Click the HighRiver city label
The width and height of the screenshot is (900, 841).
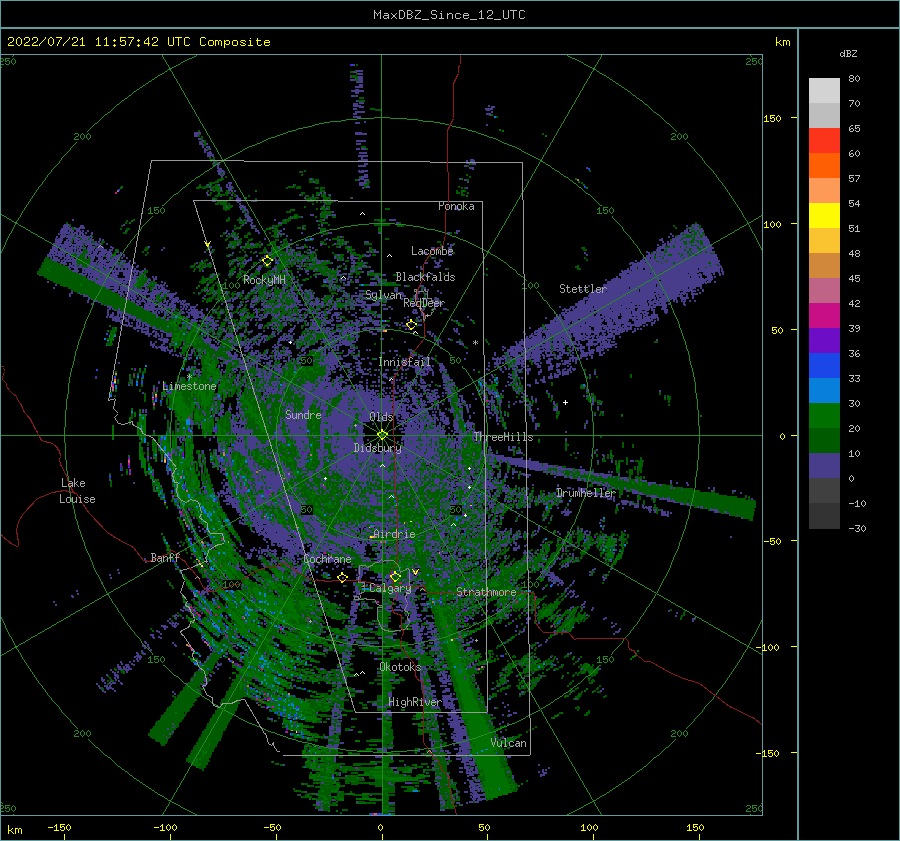coord(415,702)
